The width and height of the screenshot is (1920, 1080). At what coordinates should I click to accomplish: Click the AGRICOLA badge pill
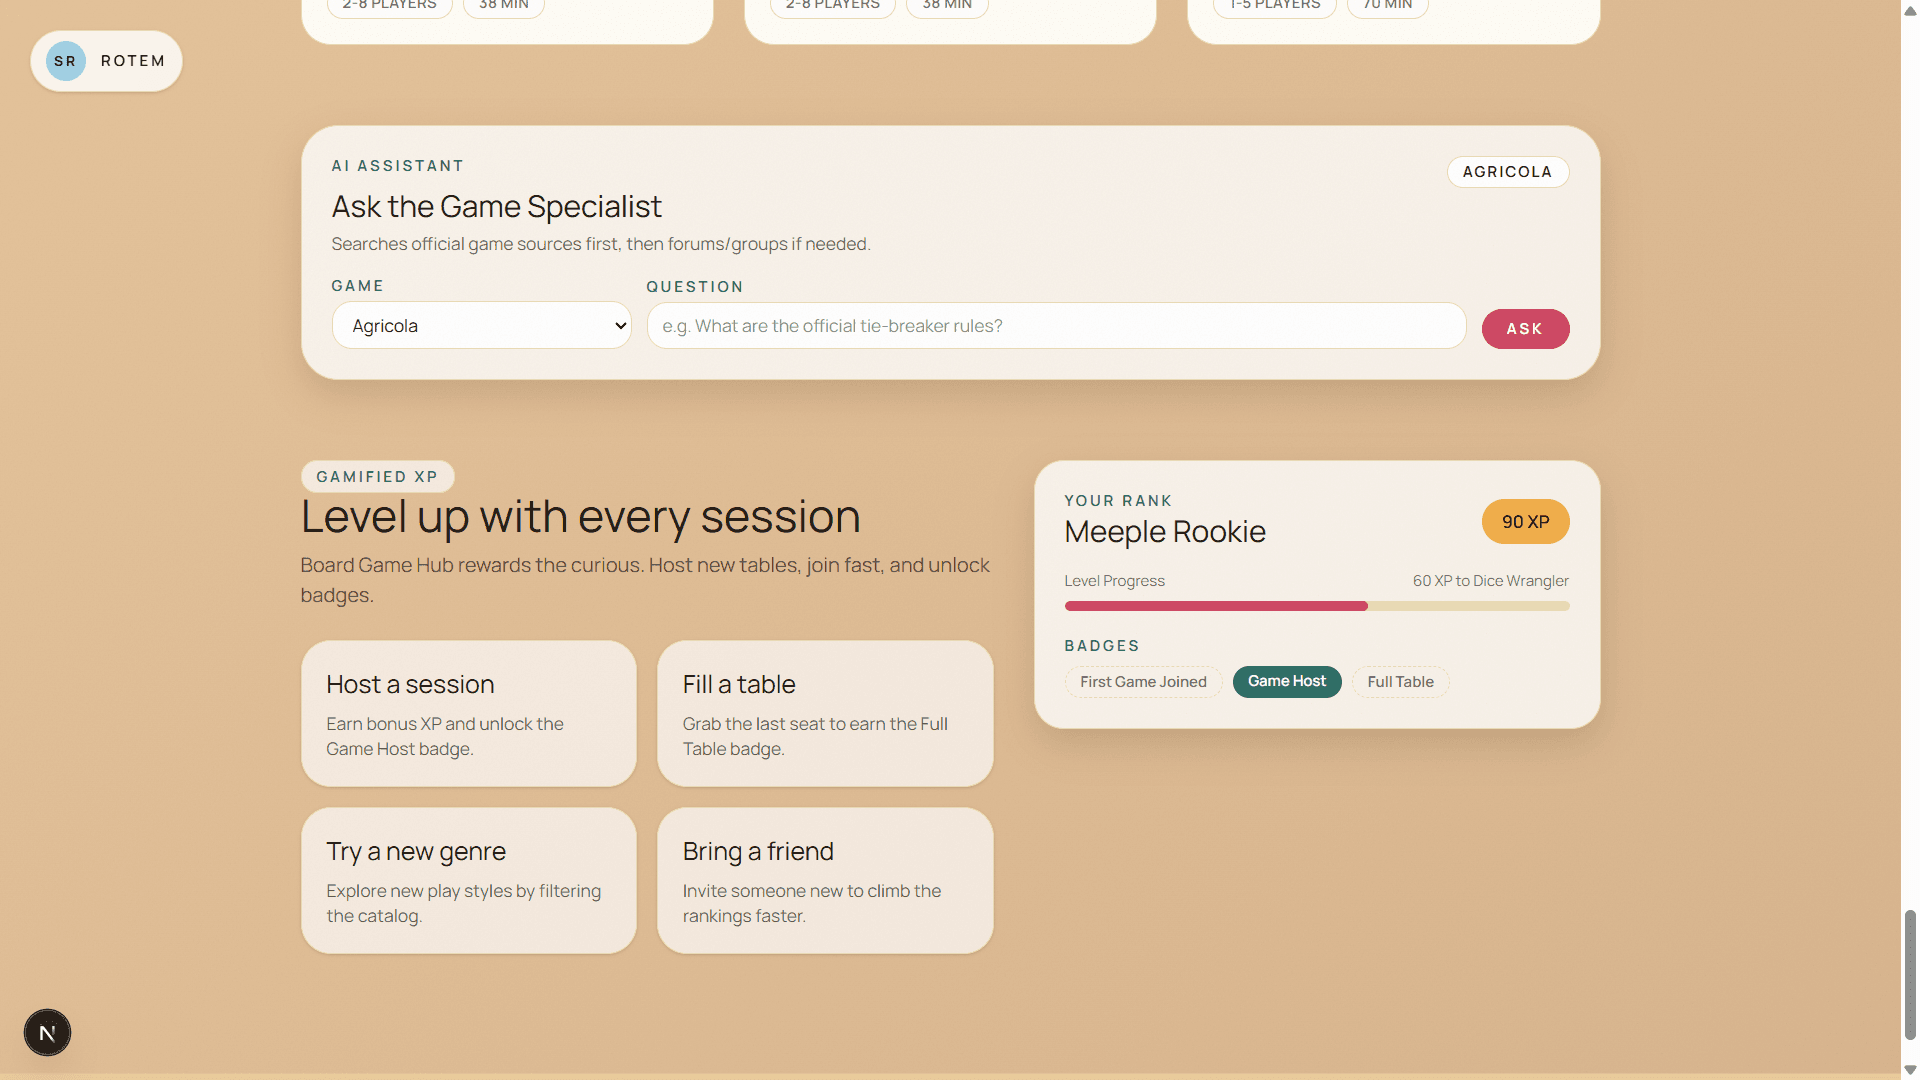tap(1507, 171)
